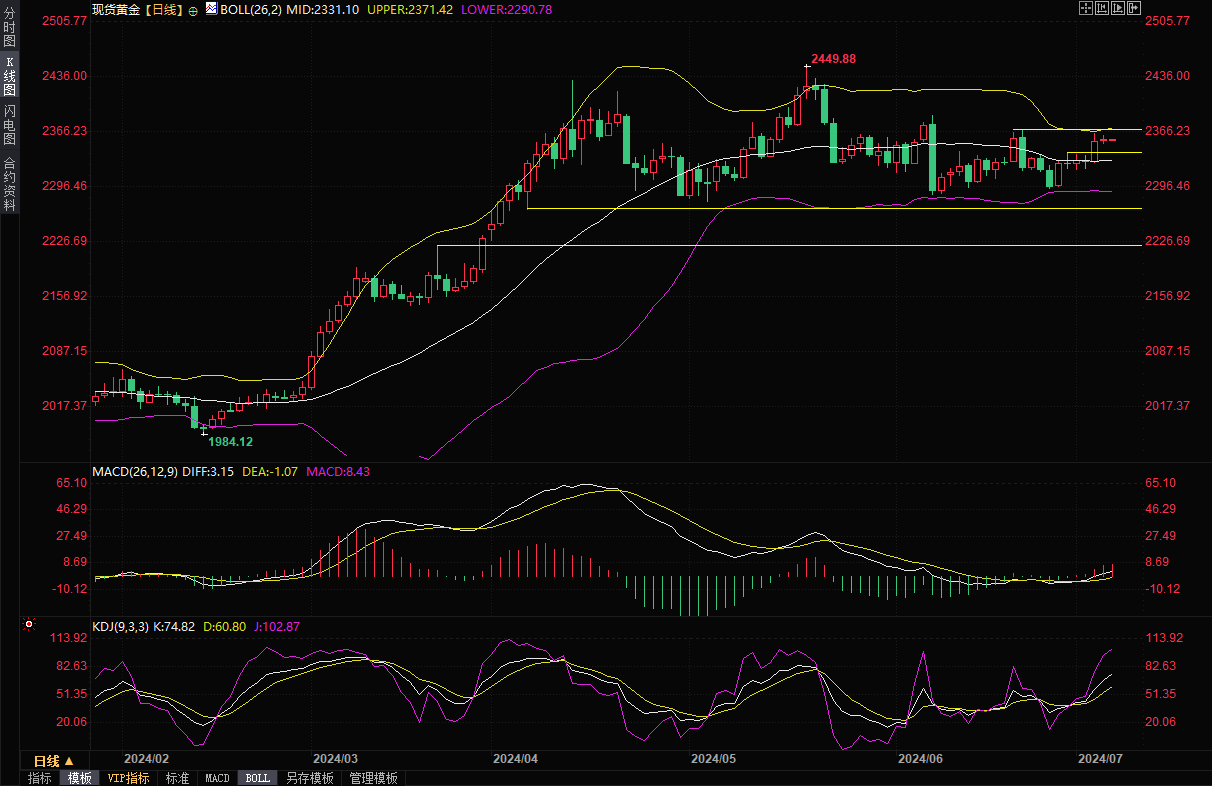Click the jump-to-start chart axis icon
The height and width of the screenshot is (786, 1212).
click(1102, 8)
